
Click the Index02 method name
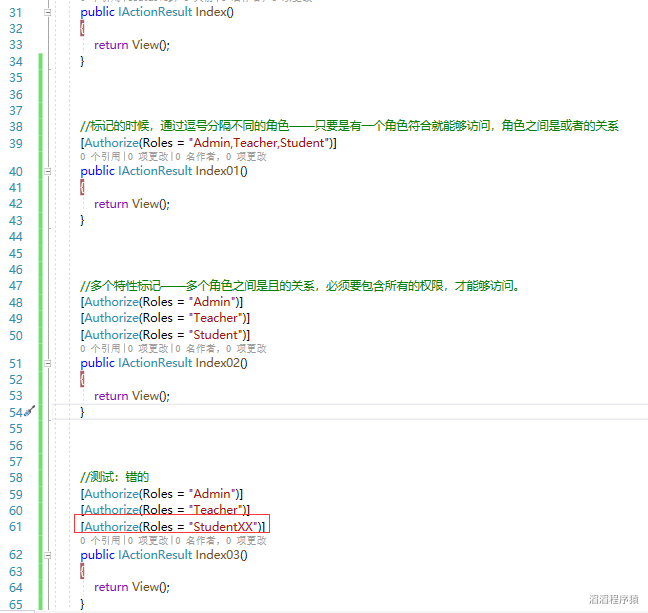[218, 363]
